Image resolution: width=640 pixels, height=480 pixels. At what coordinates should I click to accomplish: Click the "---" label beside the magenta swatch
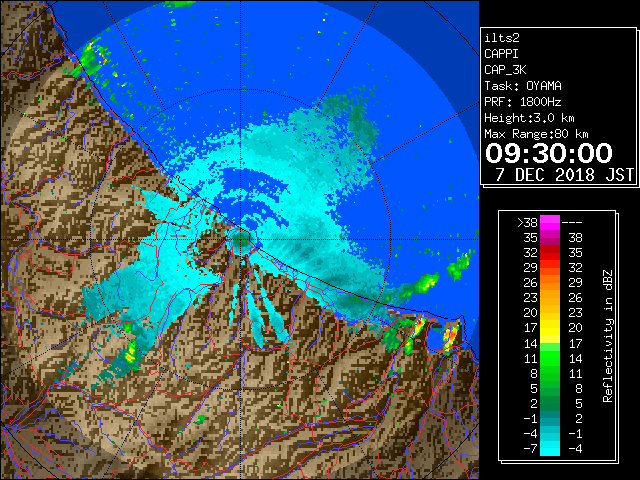(572, 223)
